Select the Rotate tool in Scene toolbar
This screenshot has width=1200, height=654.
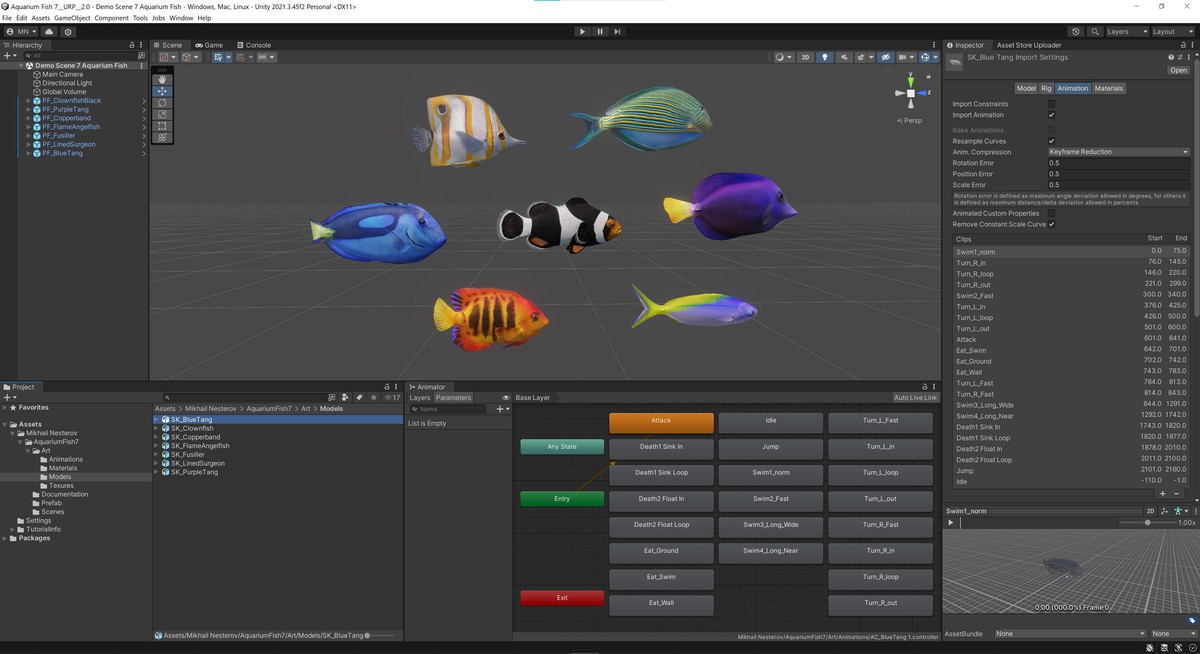coord(162,103)
